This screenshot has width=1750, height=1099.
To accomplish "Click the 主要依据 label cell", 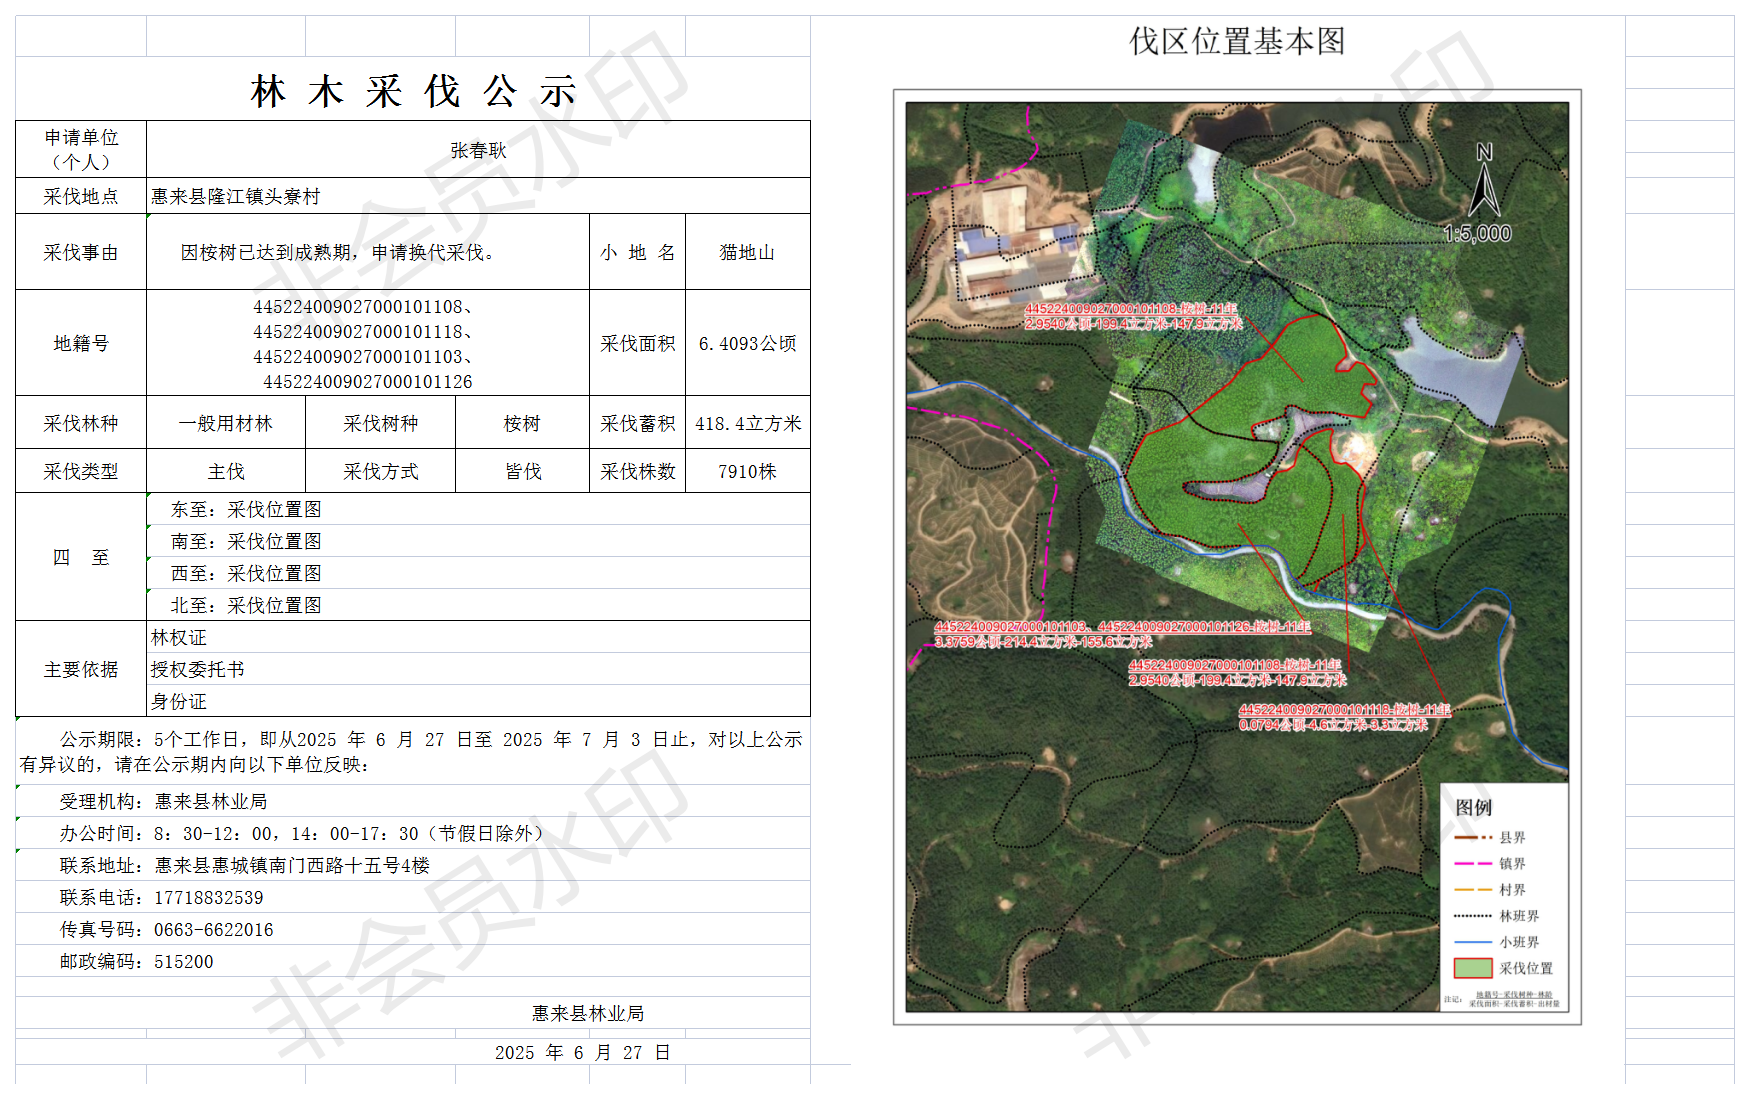I will [x=81, y=669].
